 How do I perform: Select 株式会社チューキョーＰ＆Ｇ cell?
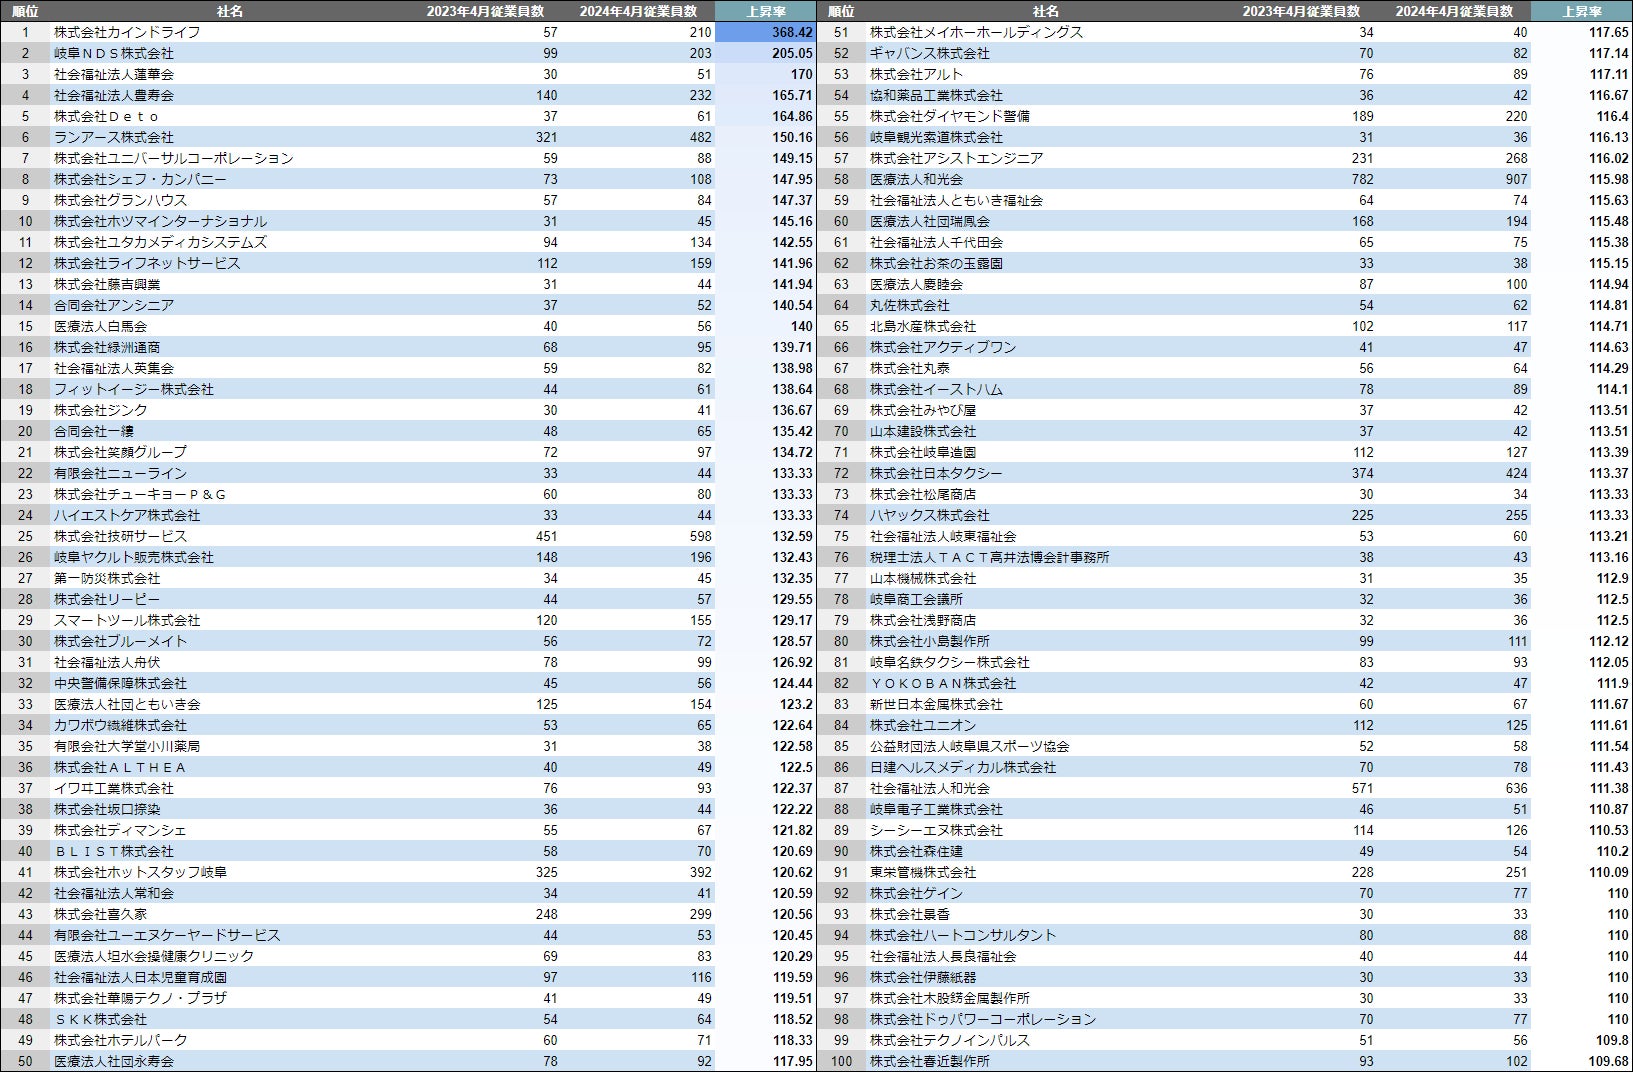(x=140, y=494)
